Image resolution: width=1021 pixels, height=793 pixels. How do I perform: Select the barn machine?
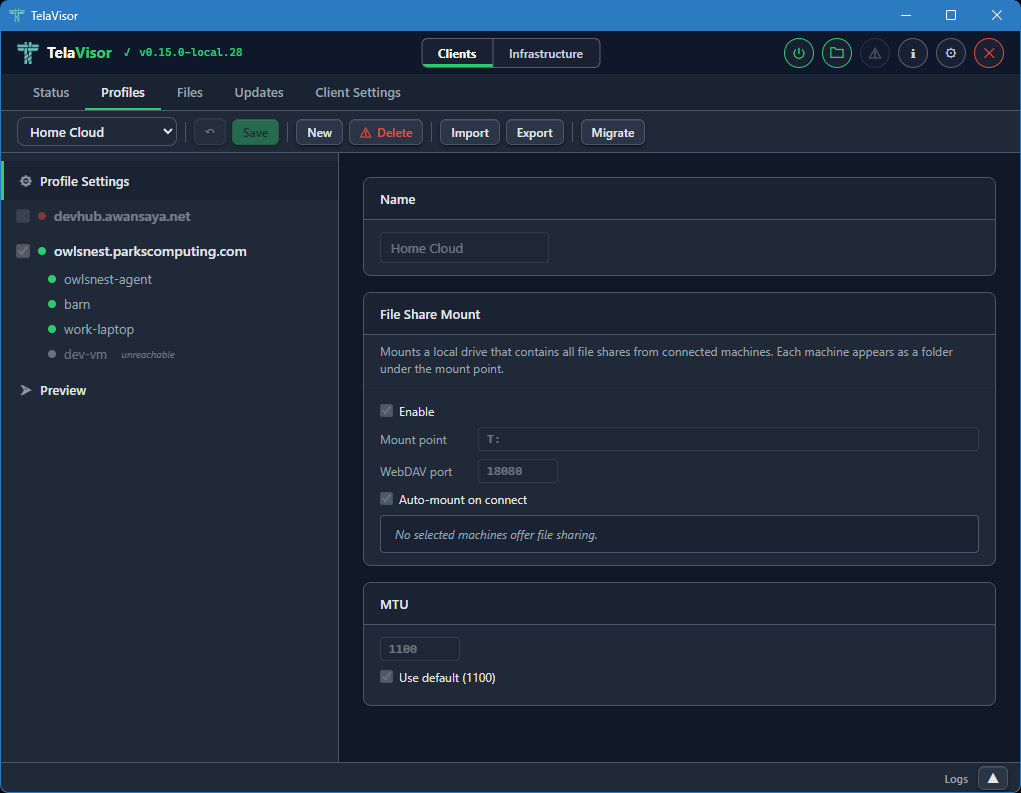[77, 304]
